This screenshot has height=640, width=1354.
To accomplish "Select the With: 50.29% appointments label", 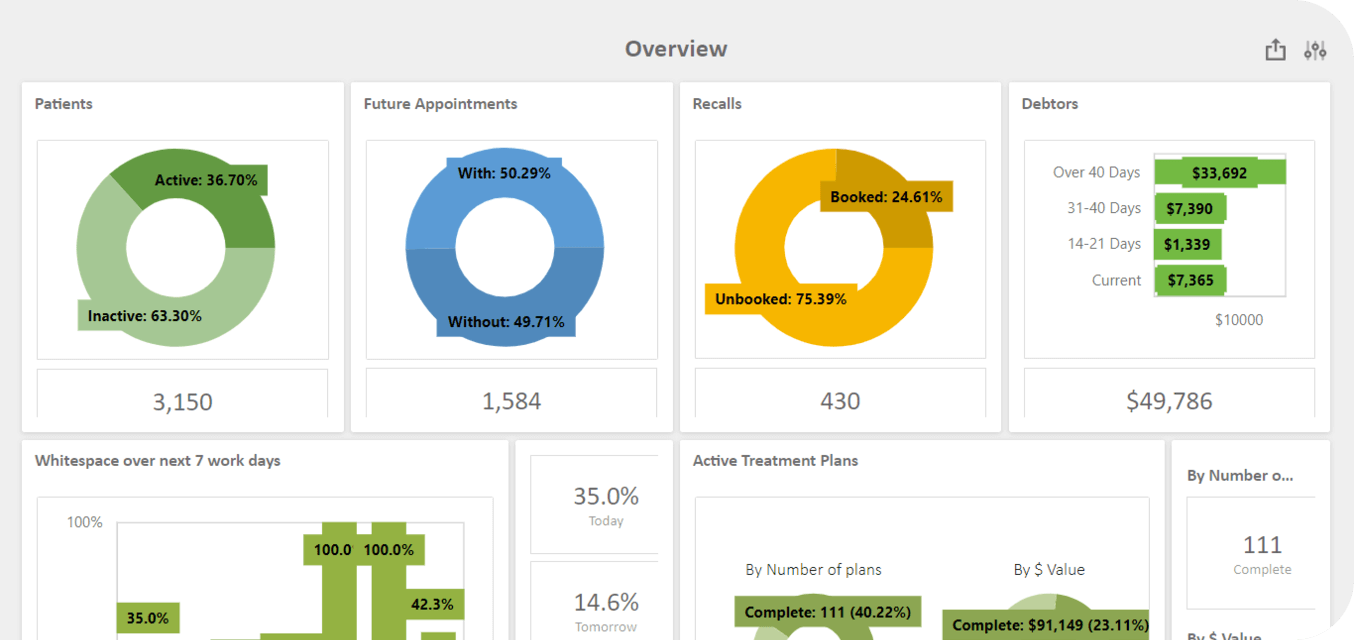I will 504,173.
